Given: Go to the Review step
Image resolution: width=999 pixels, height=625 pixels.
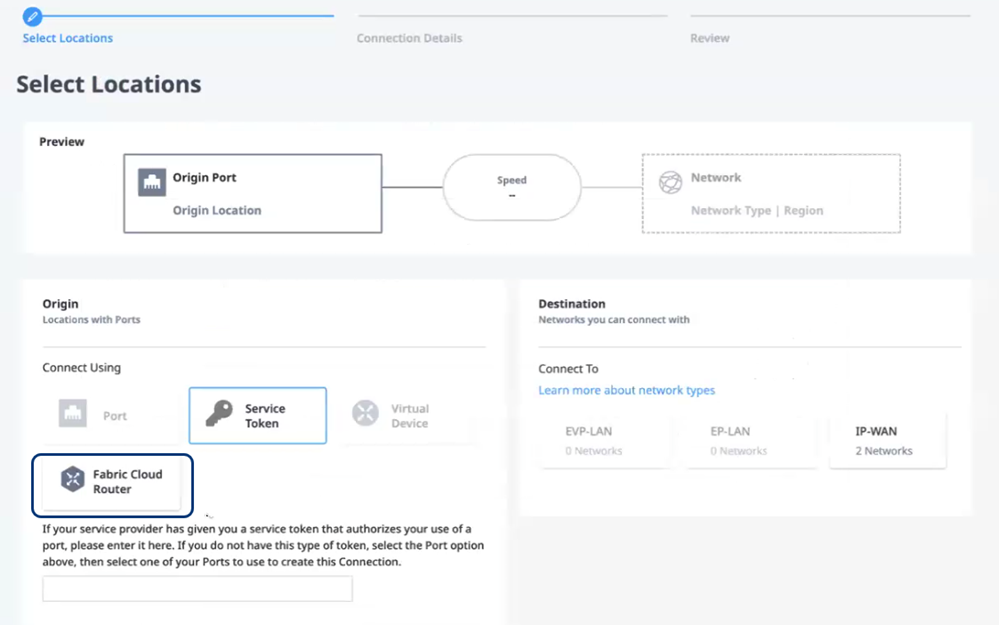Looking at the screenshot, I should tap(709, 38).
